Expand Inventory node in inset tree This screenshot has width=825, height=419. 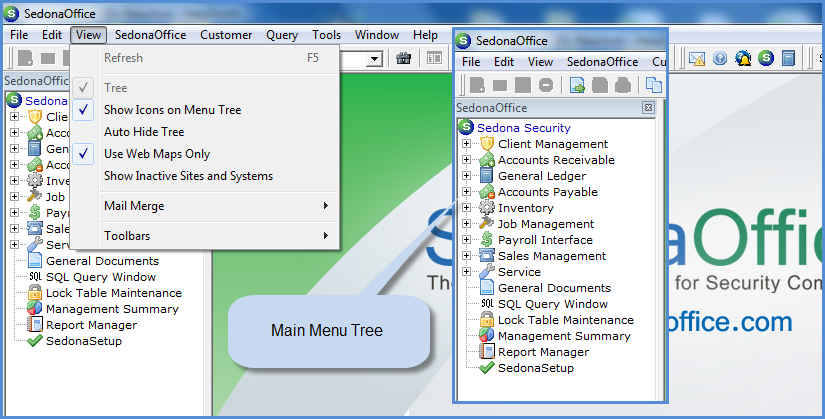click(466, 208)
